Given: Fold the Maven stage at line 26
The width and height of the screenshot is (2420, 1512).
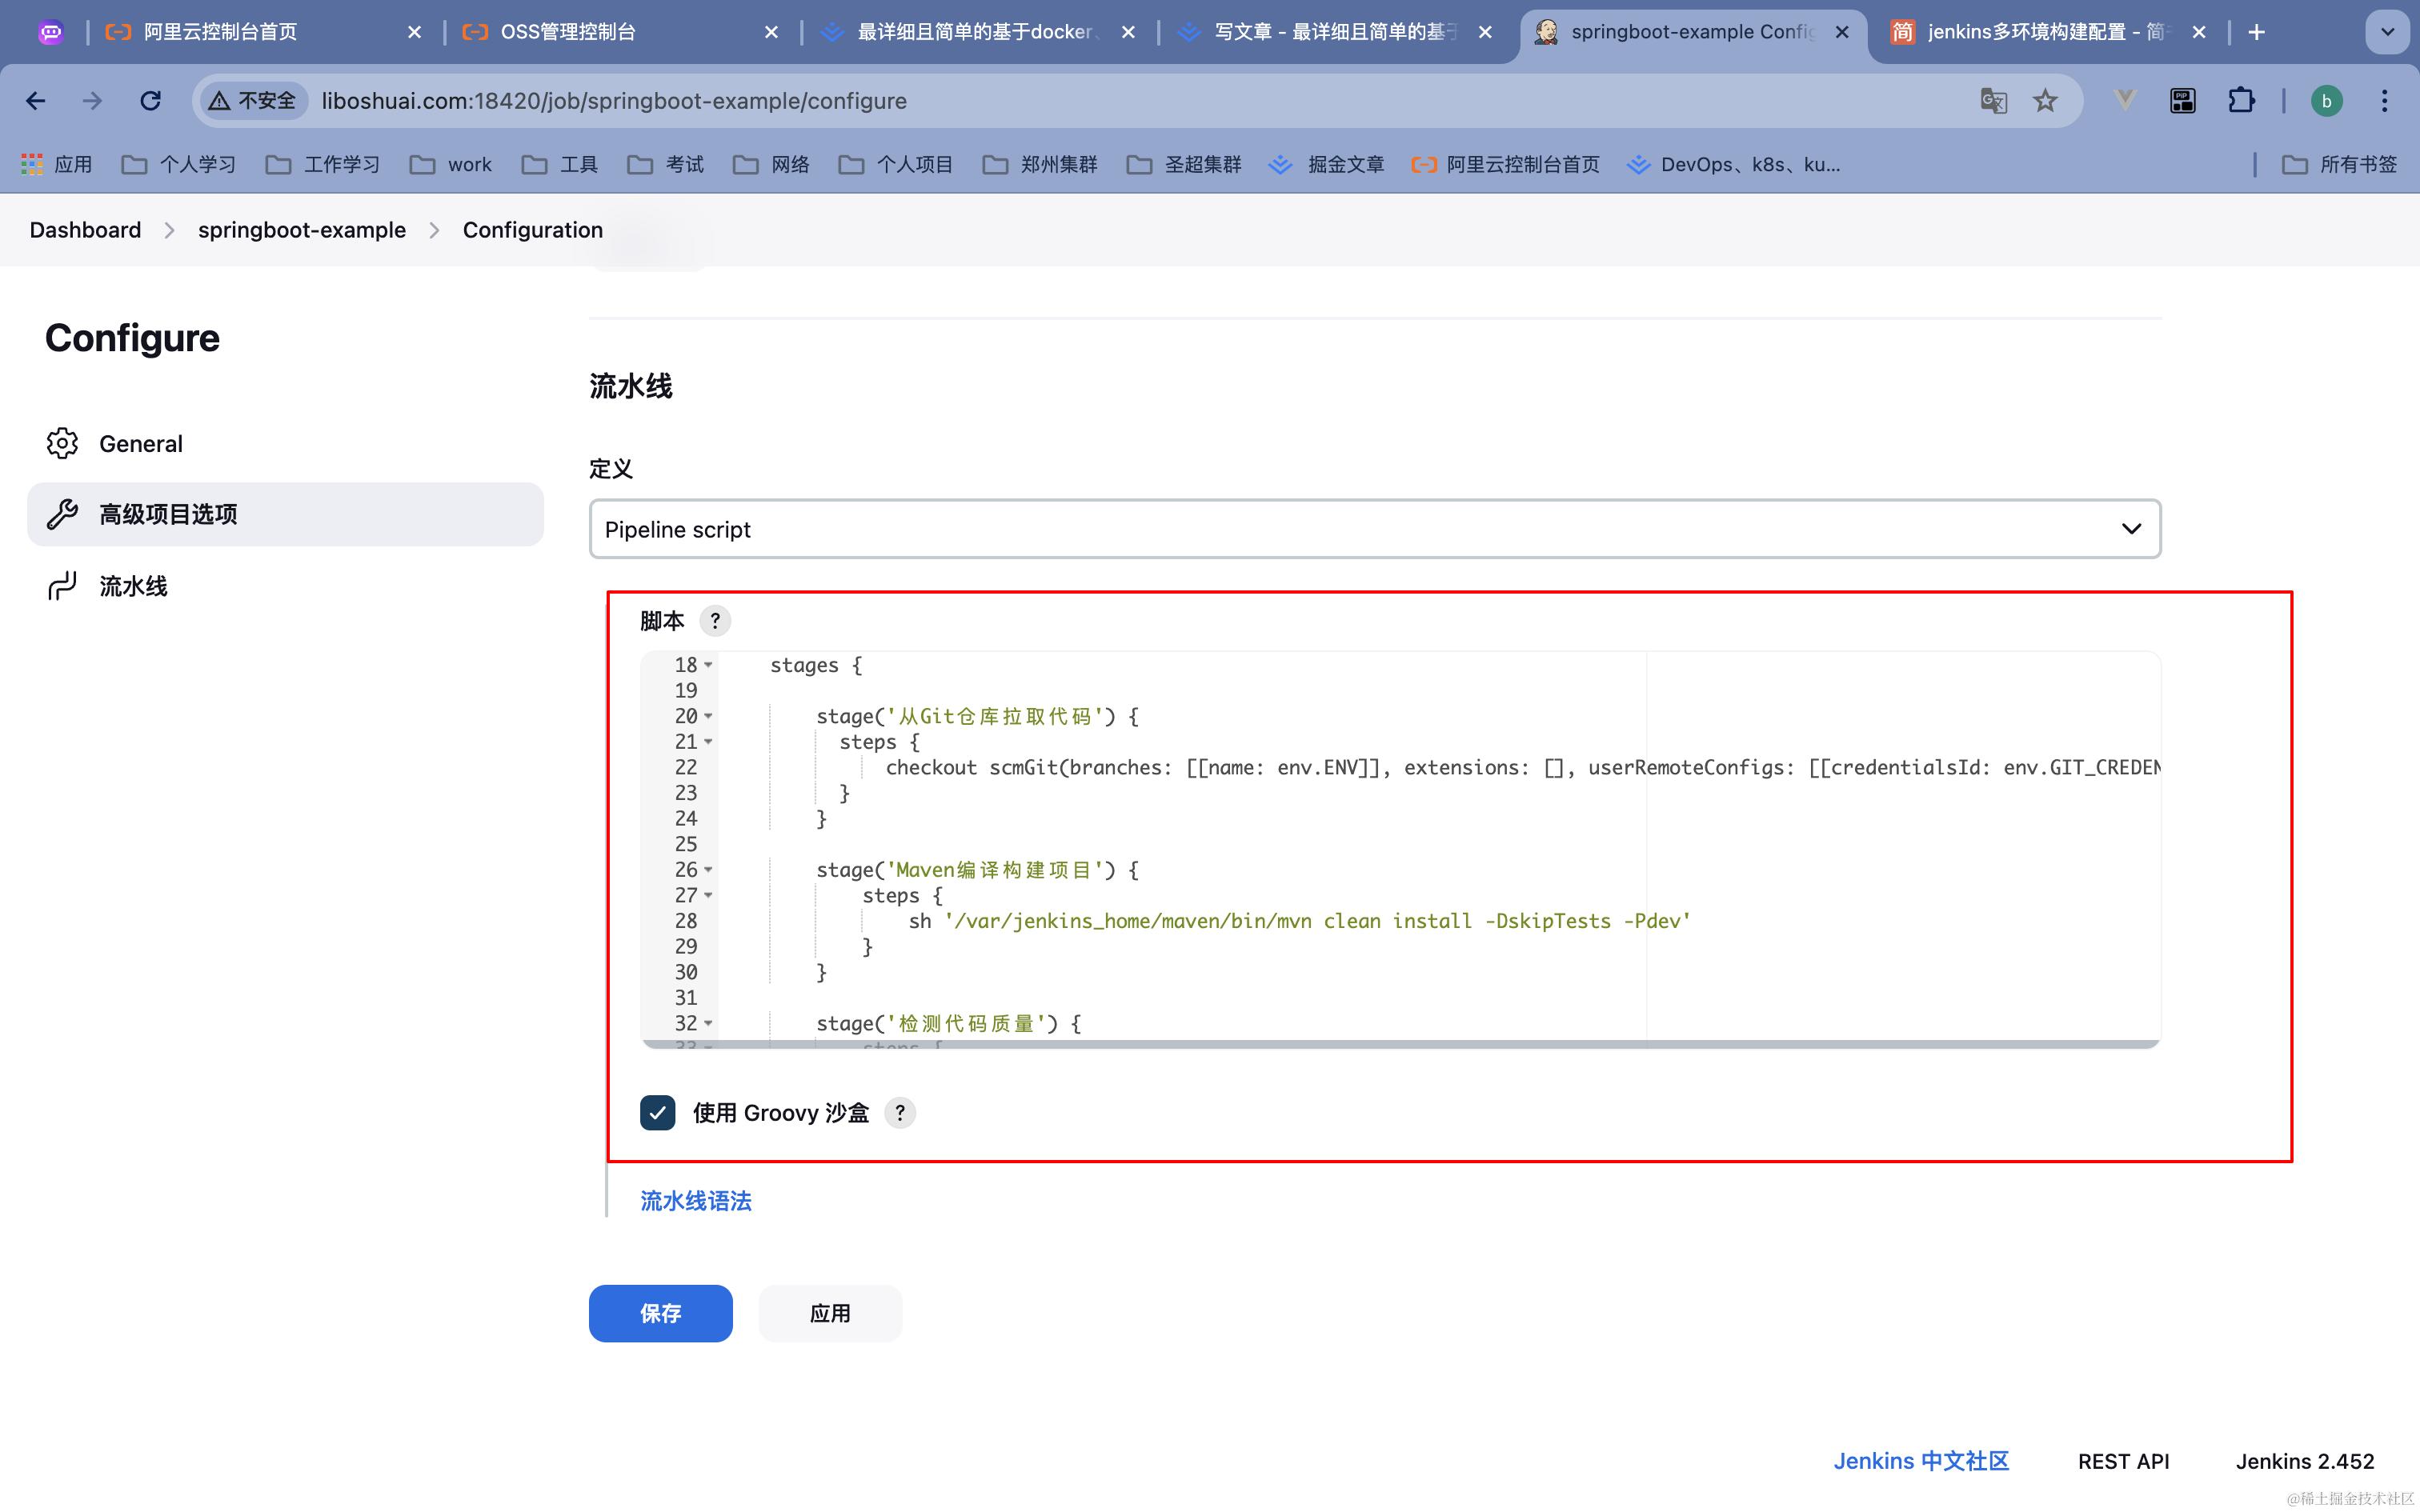Looking at the screenshot, I should click(x=708, y=870).
